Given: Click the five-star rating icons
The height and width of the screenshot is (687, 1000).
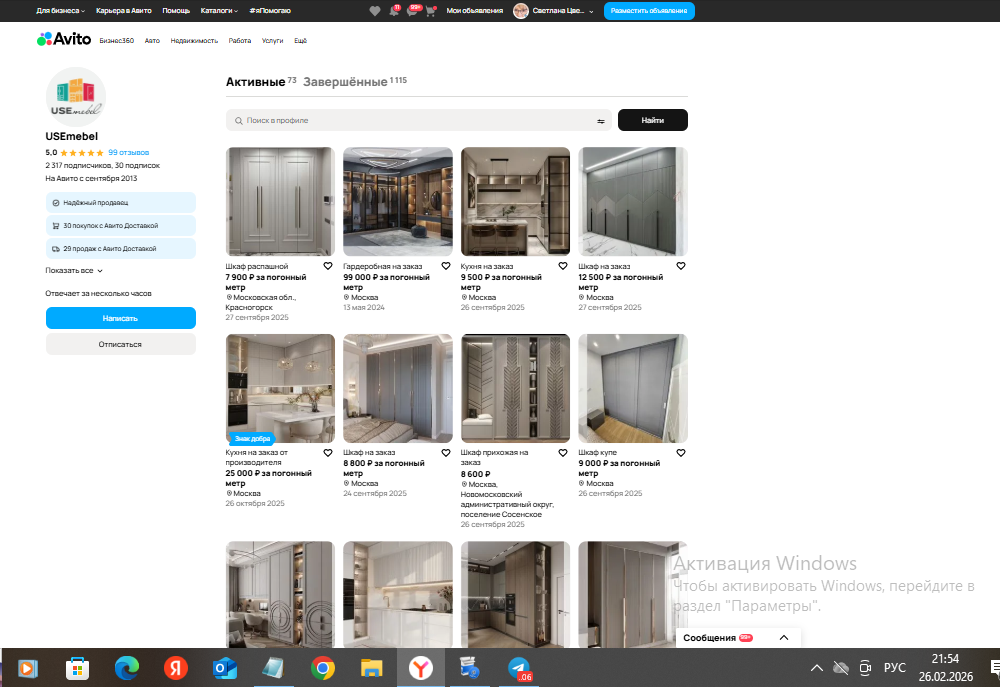Looking at the screenshot, I should pyautogui.click(x=82, y=153).
